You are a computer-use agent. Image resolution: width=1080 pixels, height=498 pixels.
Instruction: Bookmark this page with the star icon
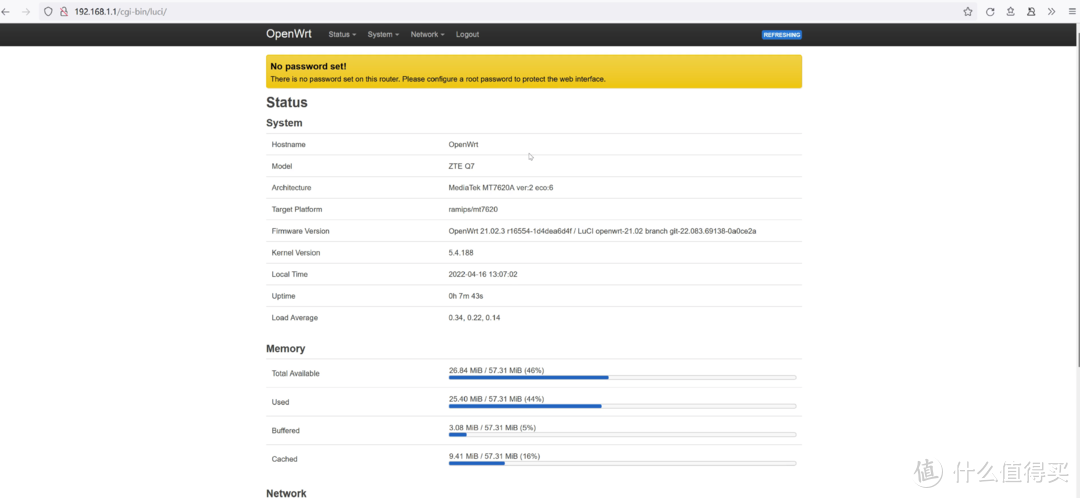click(x=968, y=11)
